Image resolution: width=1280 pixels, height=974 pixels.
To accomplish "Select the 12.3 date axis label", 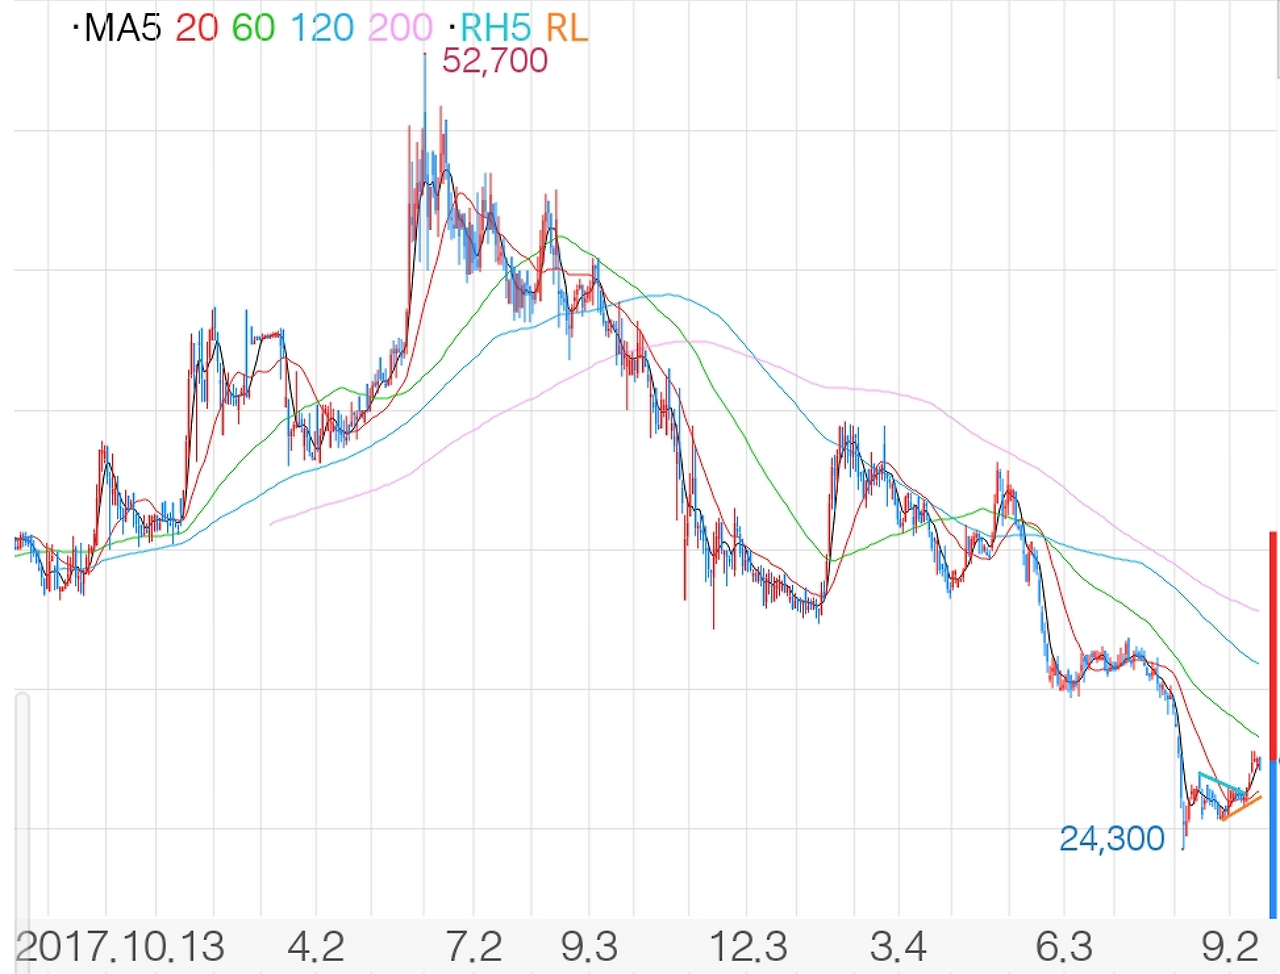I will [x=748, y=946].
